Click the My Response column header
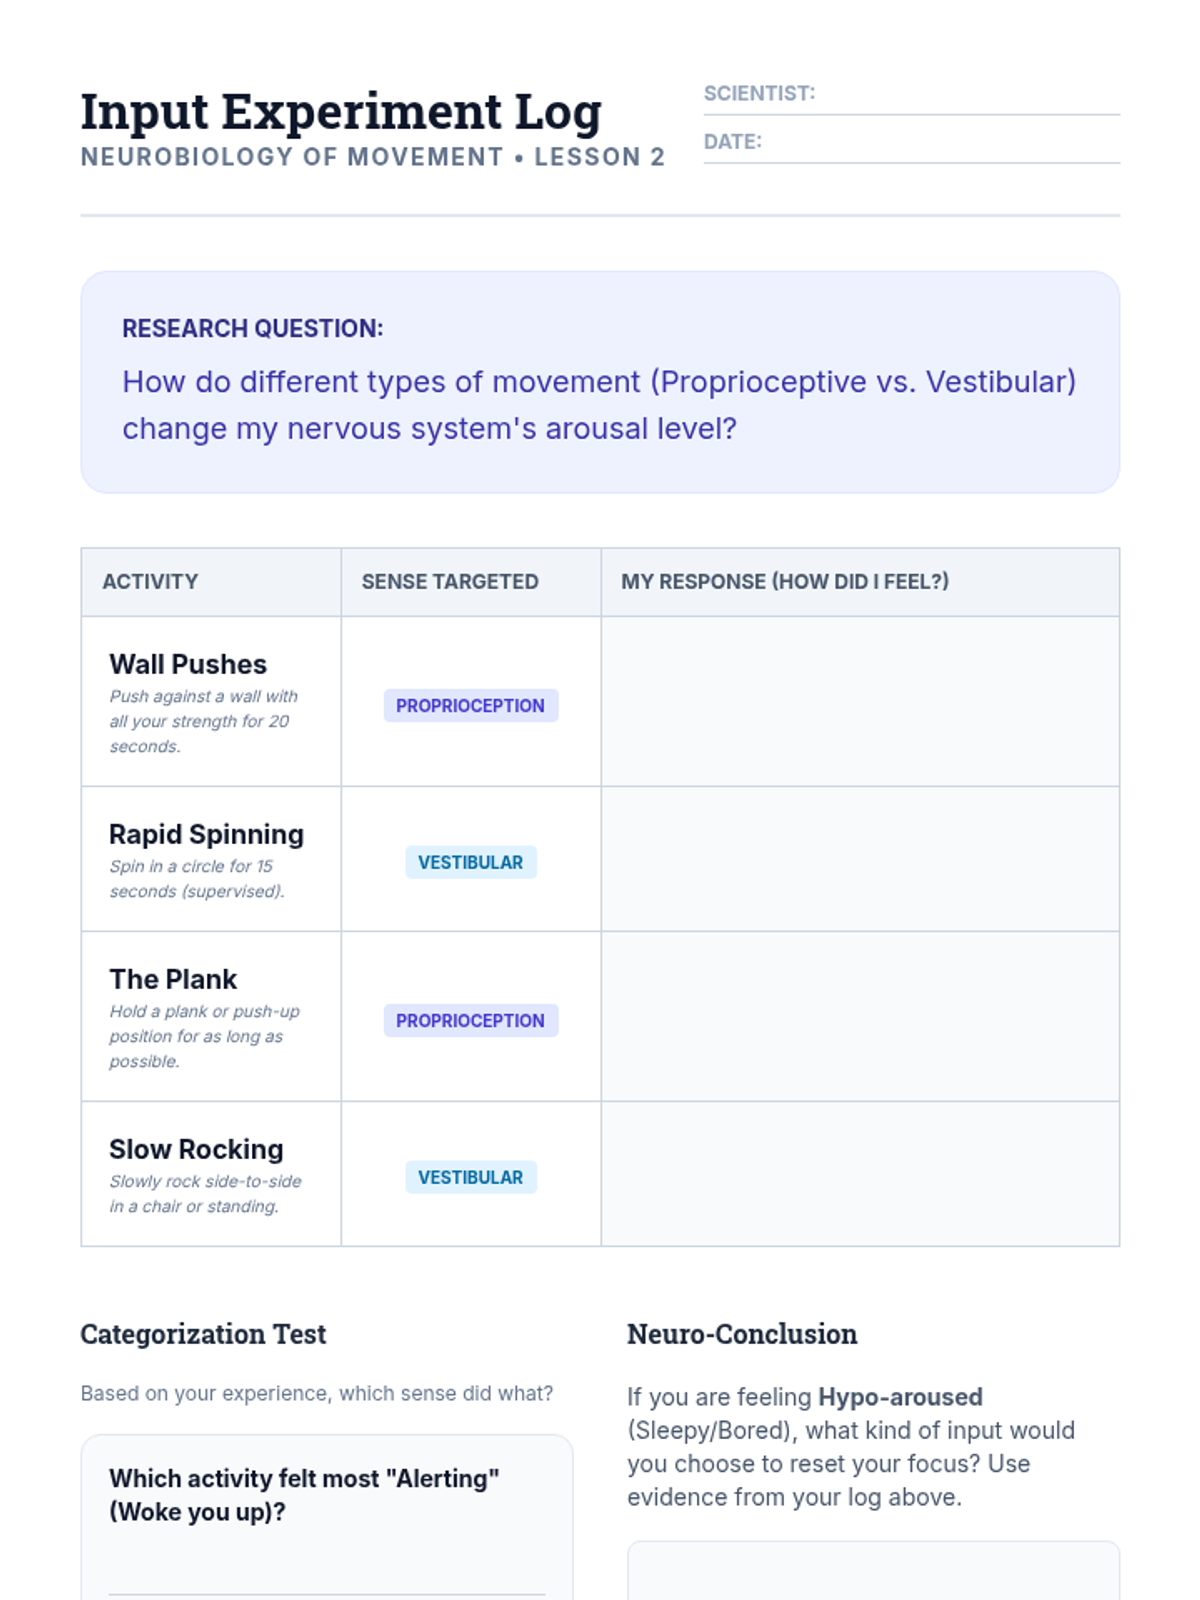The image size is (1200, 1600). (785, 582)
